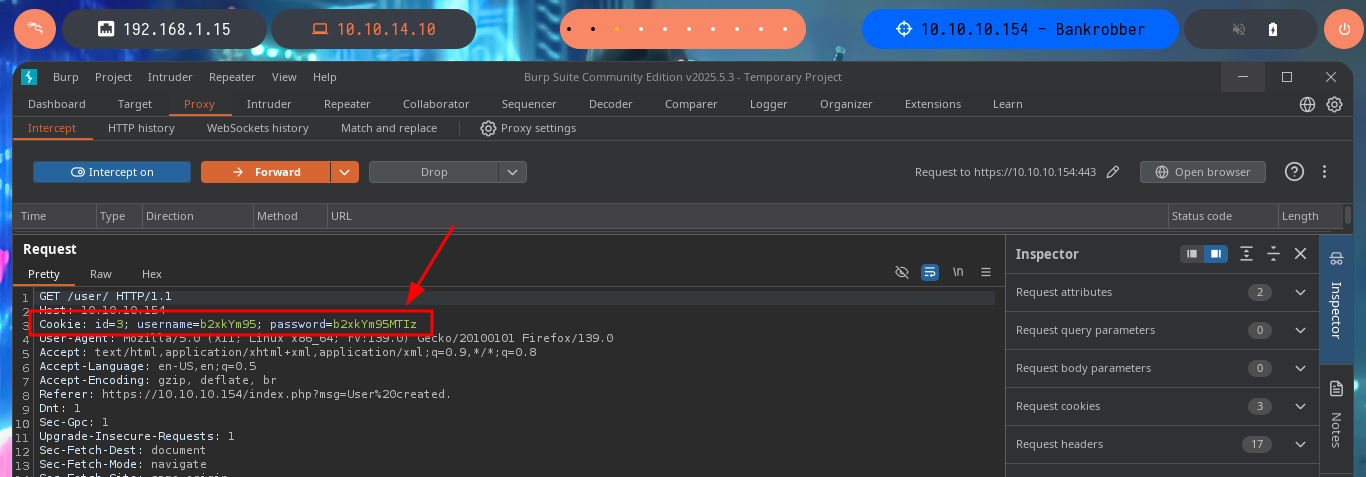Click the battery status icon
The image size is (1366, 477).
[1273, 29]
